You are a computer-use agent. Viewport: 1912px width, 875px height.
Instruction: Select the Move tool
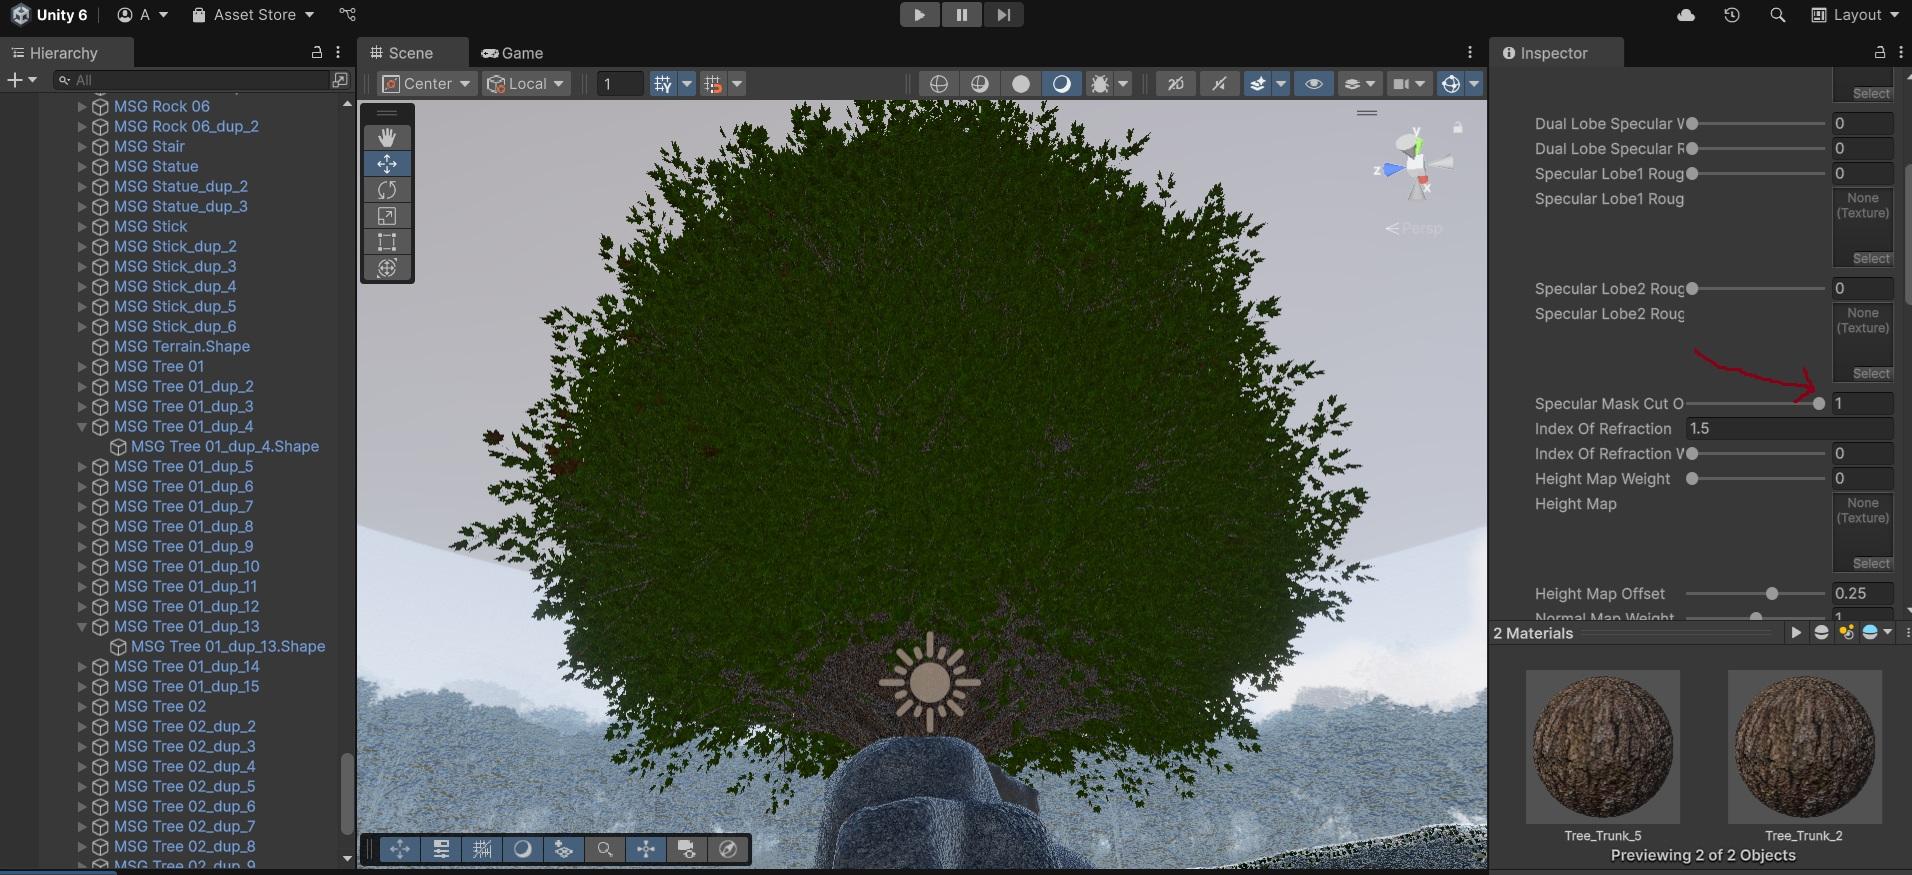pos(387,163)
